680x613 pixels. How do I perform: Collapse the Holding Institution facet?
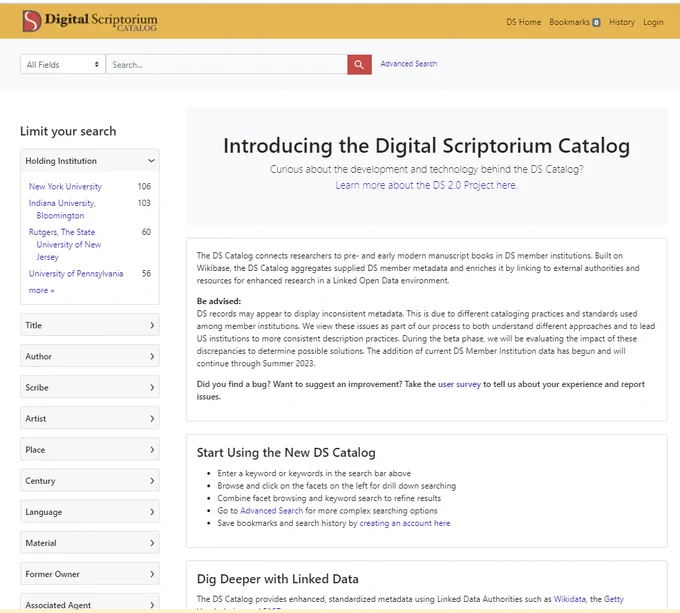point(90,161)
